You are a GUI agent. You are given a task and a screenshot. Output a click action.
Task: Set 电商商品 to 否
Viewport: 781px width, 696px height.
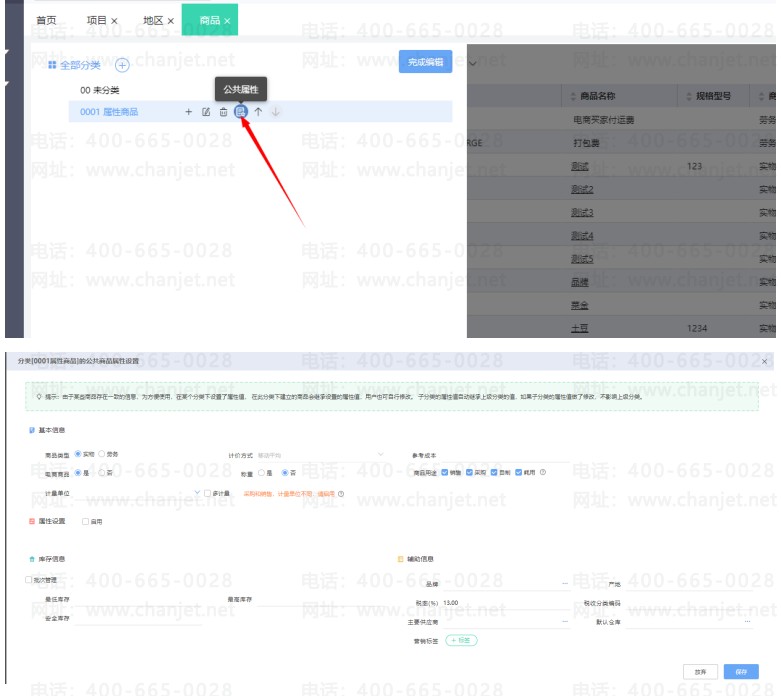click(x=102, y=472)
